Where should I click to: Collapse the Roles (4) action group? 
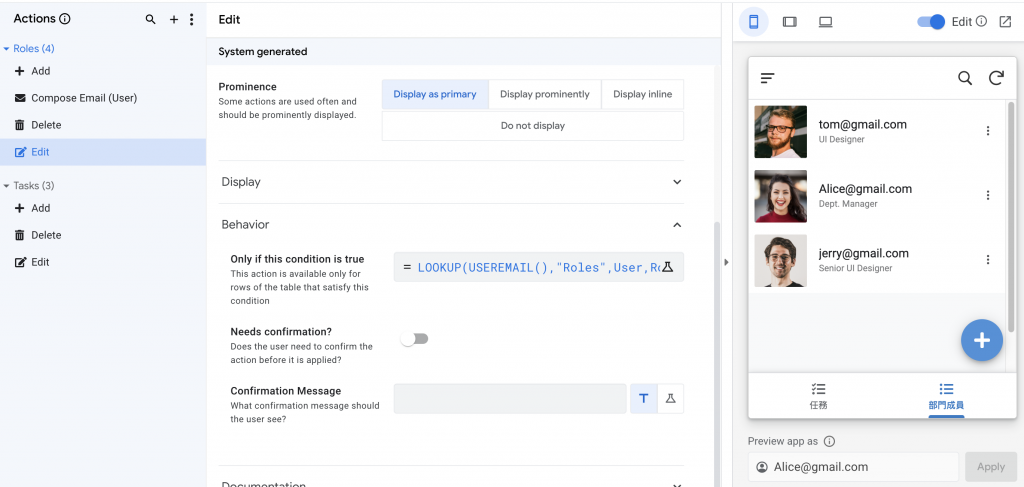[x=7, y=48]
